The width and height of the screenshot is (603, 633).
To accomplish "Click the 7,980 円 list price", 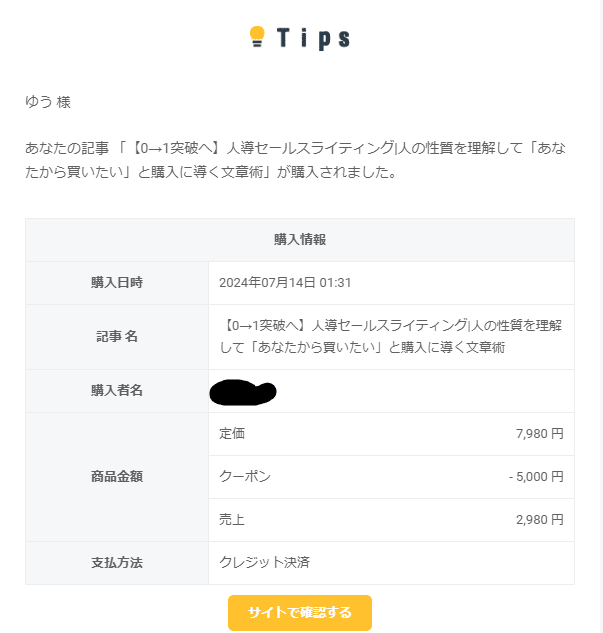I will coord(540,434).
